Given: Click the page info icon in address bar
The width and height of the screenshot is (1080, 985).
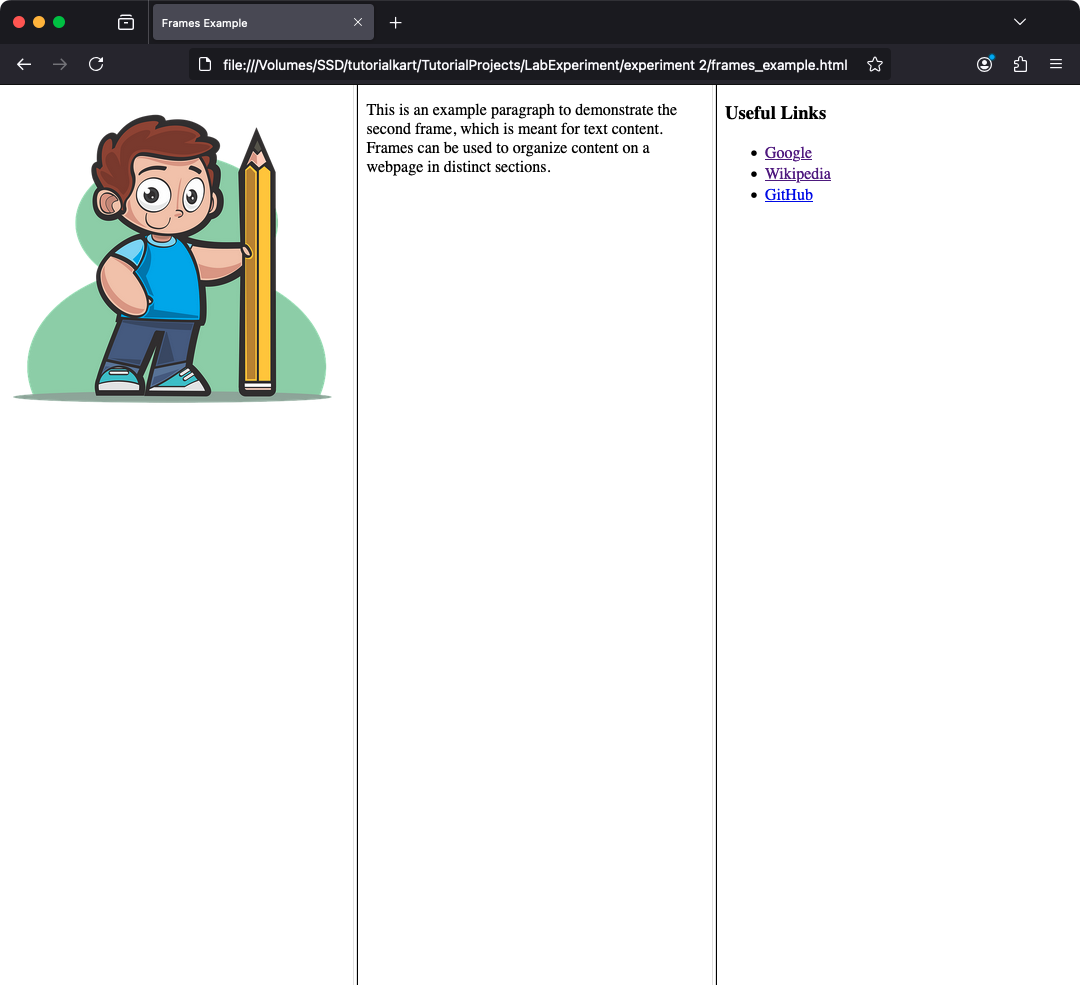Looking at the screenshot, I should click(x=204, y=64).
